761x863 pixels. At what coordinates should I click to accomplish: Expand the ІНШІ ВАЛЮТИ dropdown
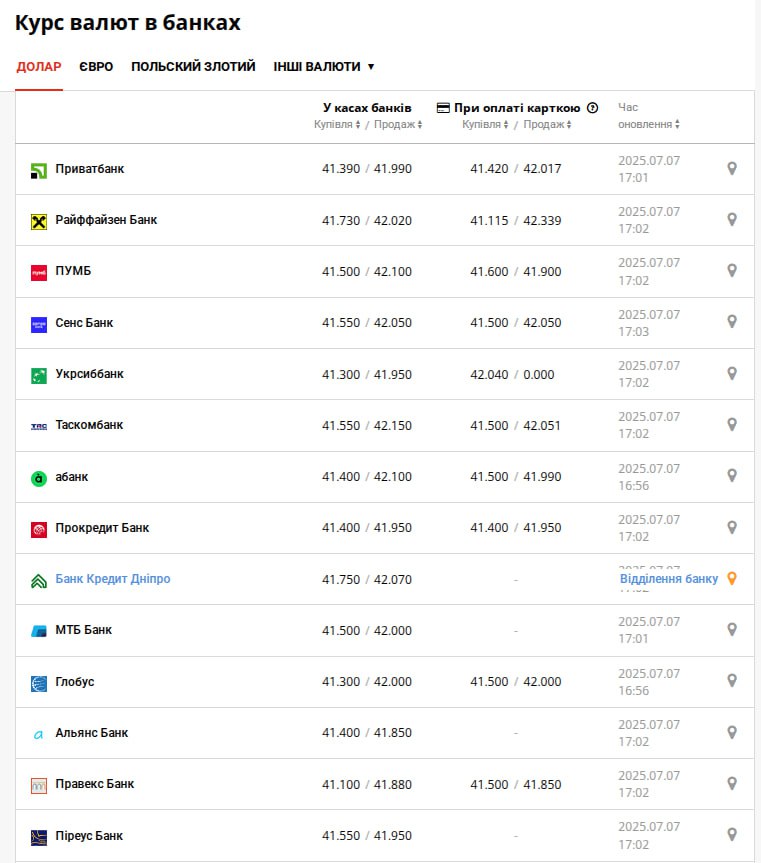click(x=324, y=67)
